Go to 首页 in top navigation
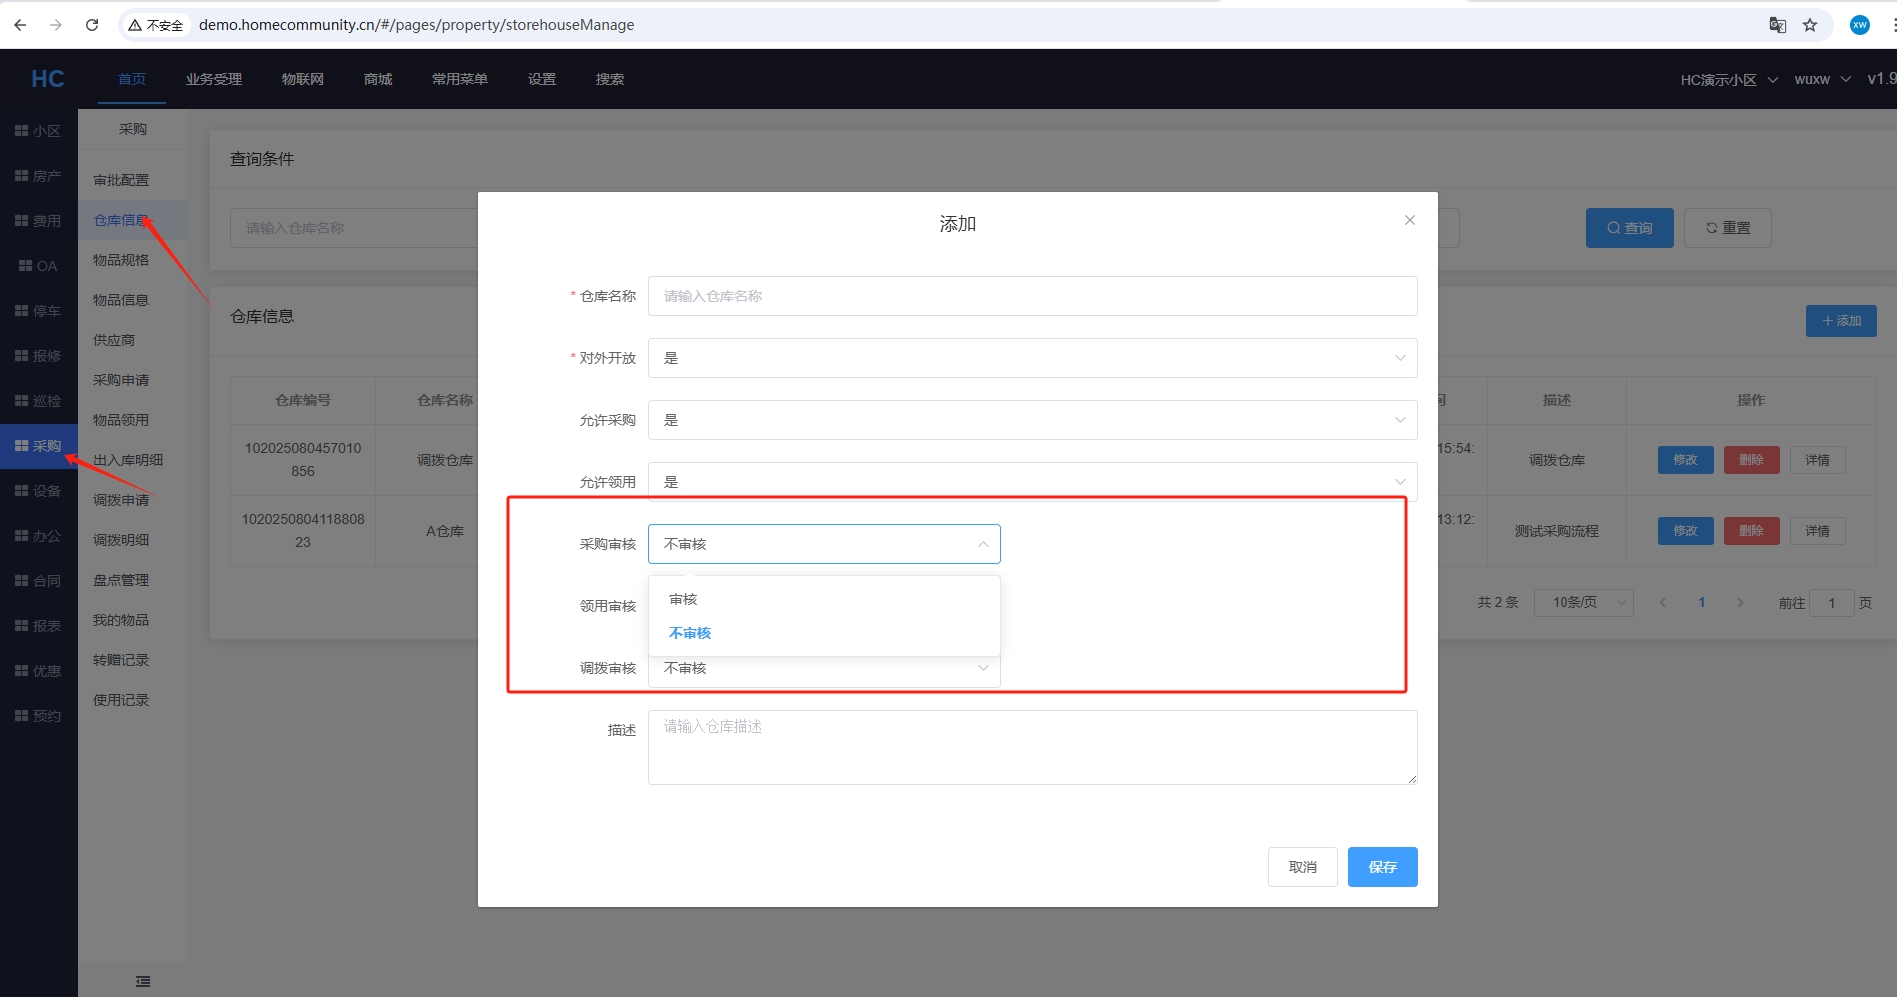Viewport: 1897px width, 997px height. pos(132,79)
